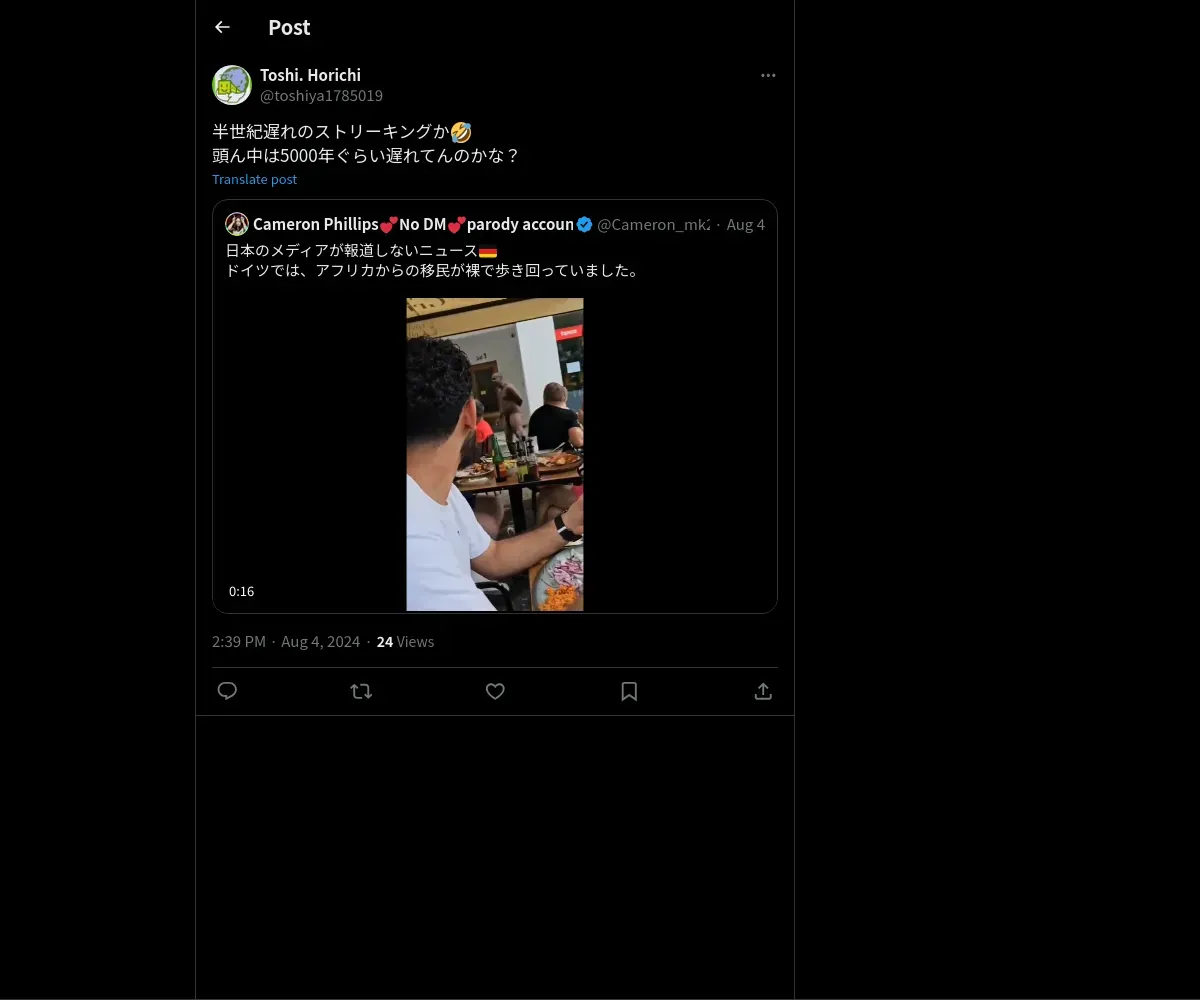1200x1000 pixels.
Task: Repost using the retweet arrows icon
Action: coord(361,691)
